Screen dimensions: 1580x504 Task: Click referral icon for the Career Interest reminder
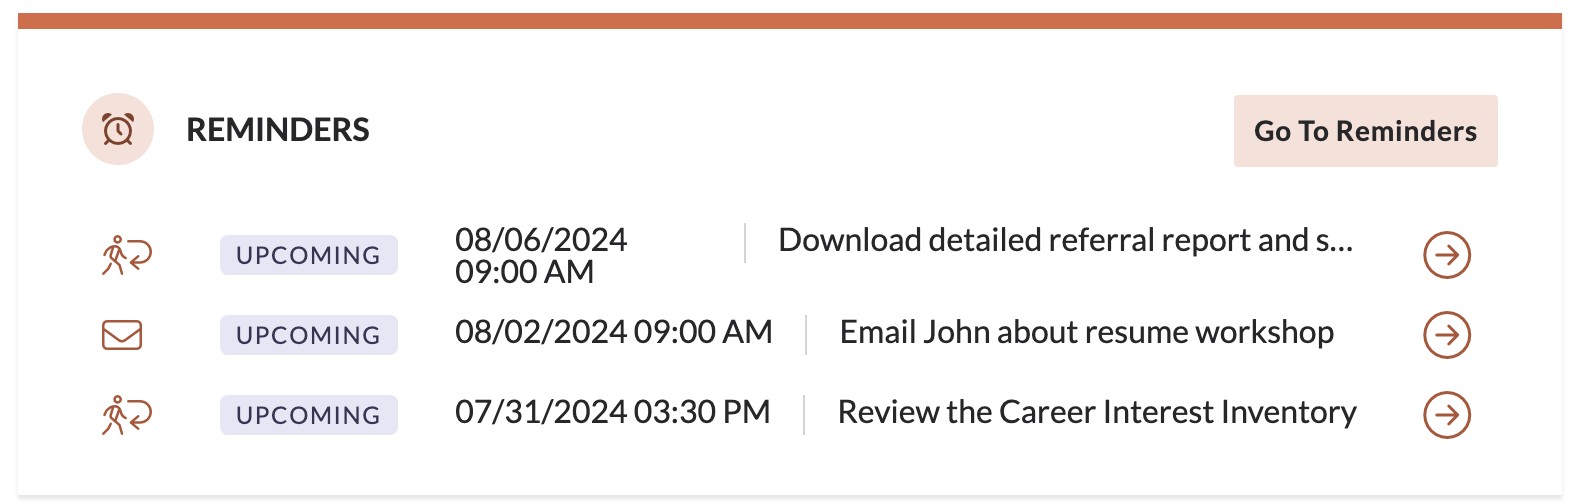pyautogui.click(x=126, y=415)
